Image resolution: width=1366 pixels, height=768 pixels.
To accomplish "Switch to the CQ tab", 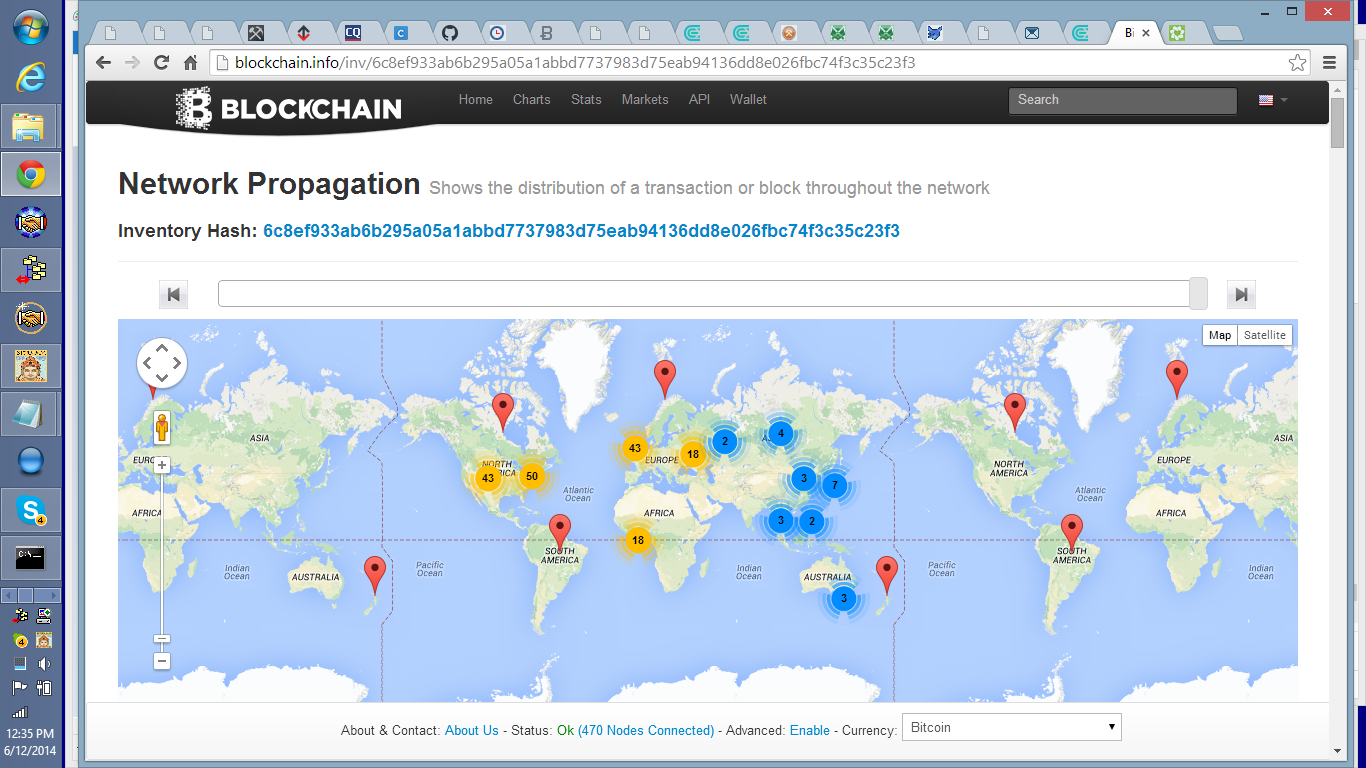I will 352,33.
